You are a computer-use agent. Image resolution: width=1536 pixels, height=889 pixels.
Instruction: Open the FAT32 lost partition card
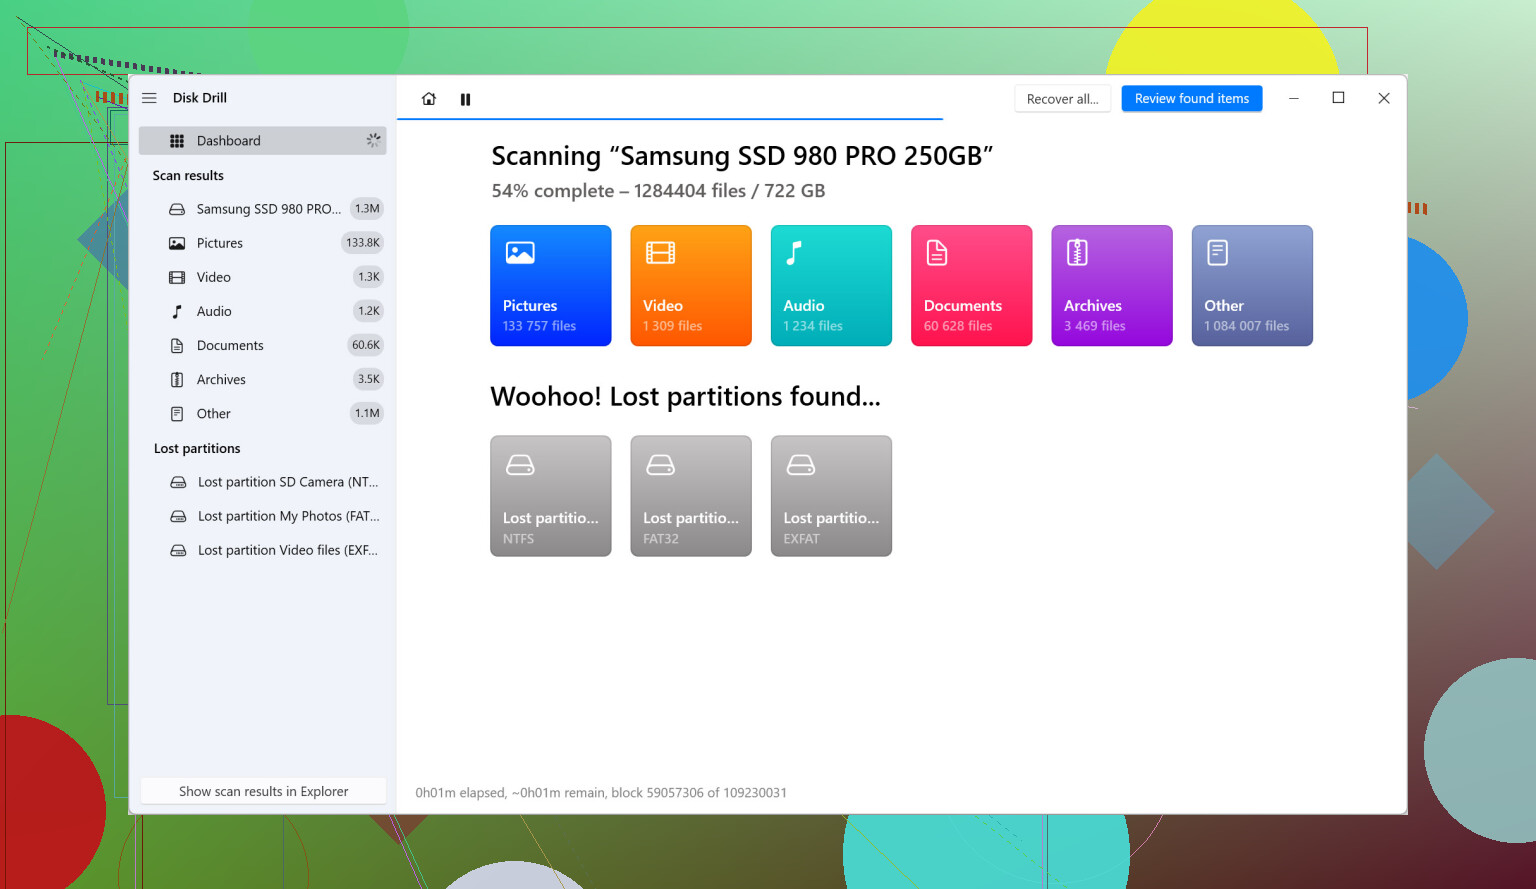691,496
